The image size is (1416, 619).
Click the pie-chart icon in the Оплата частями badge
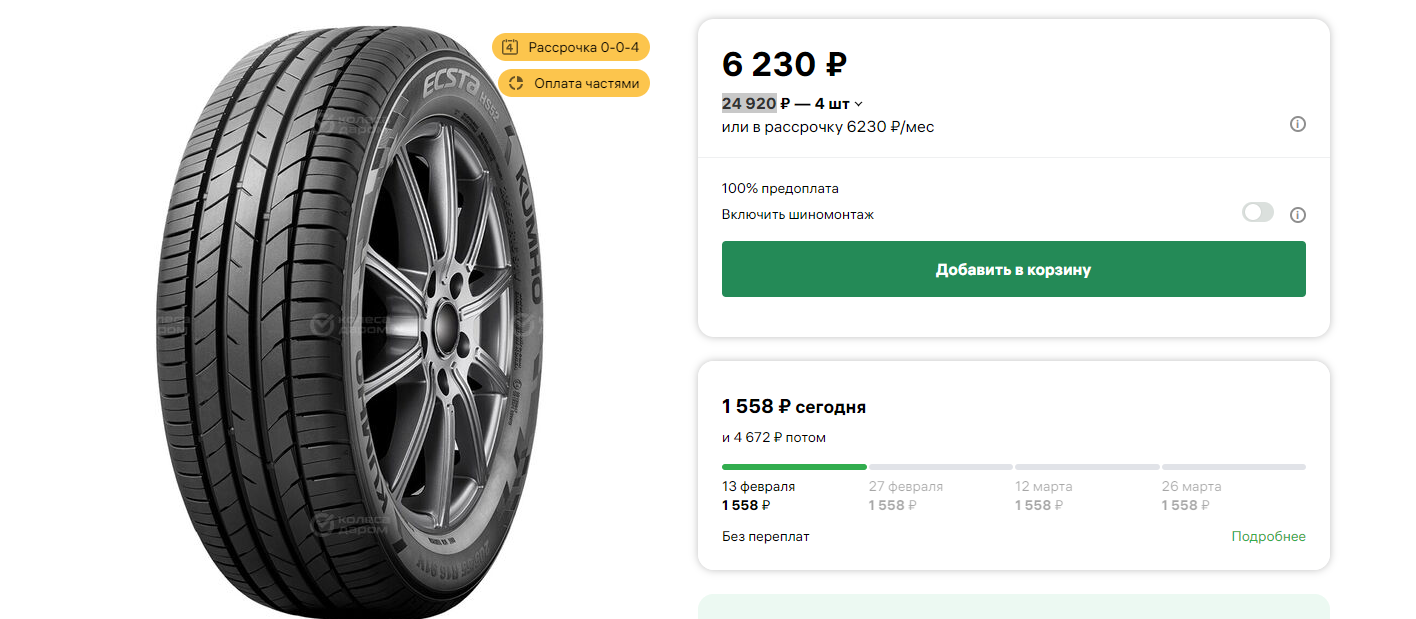(x=515, y=83)
